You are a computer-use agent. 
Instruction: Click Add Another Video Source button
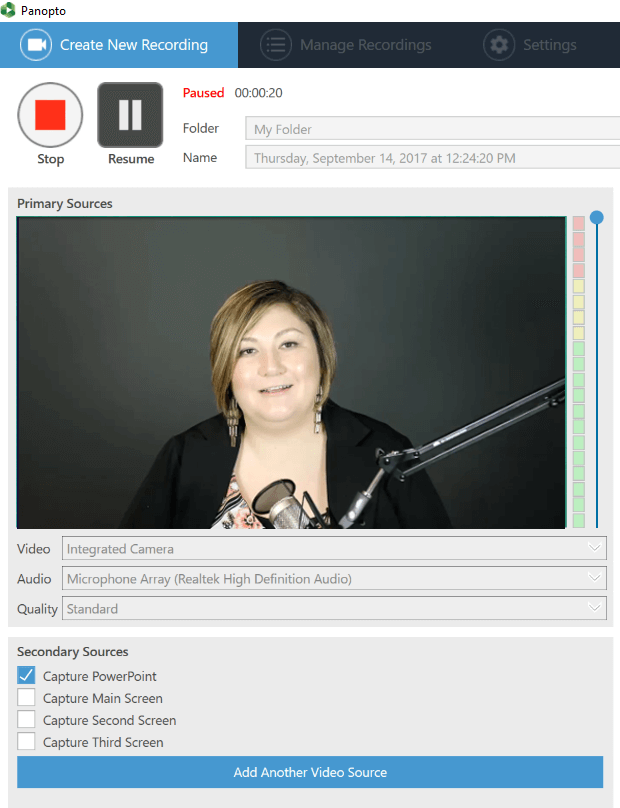point(310,772)
